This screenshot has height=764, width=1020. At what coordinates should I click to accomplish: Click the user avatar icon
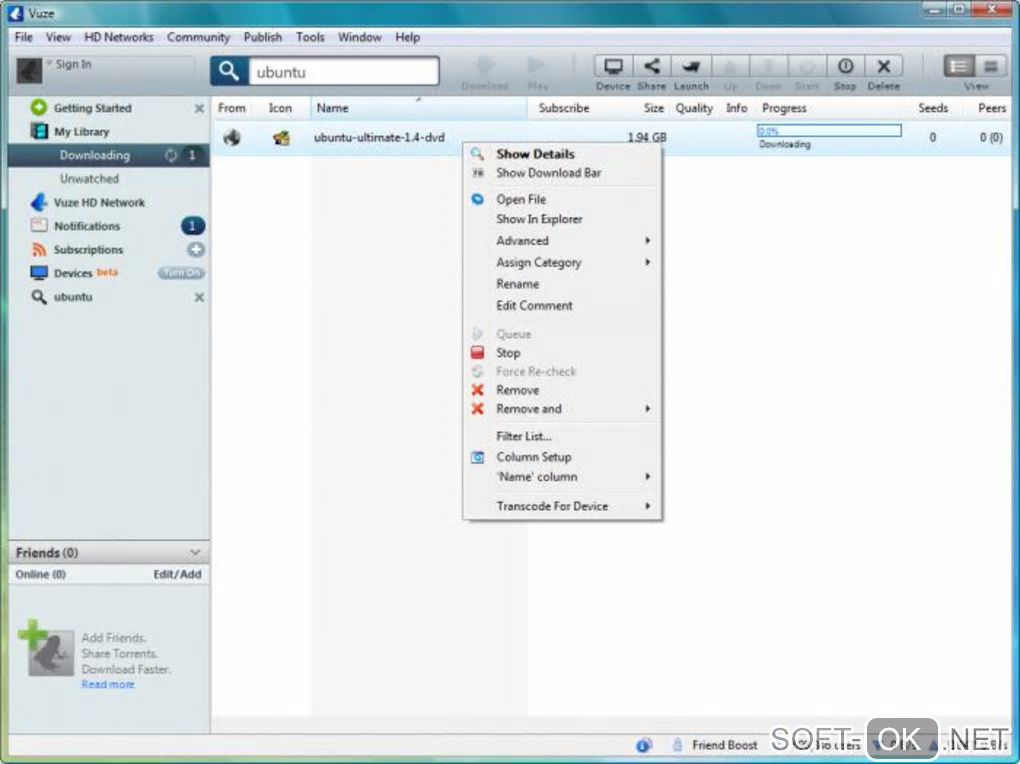coord(29,70)
